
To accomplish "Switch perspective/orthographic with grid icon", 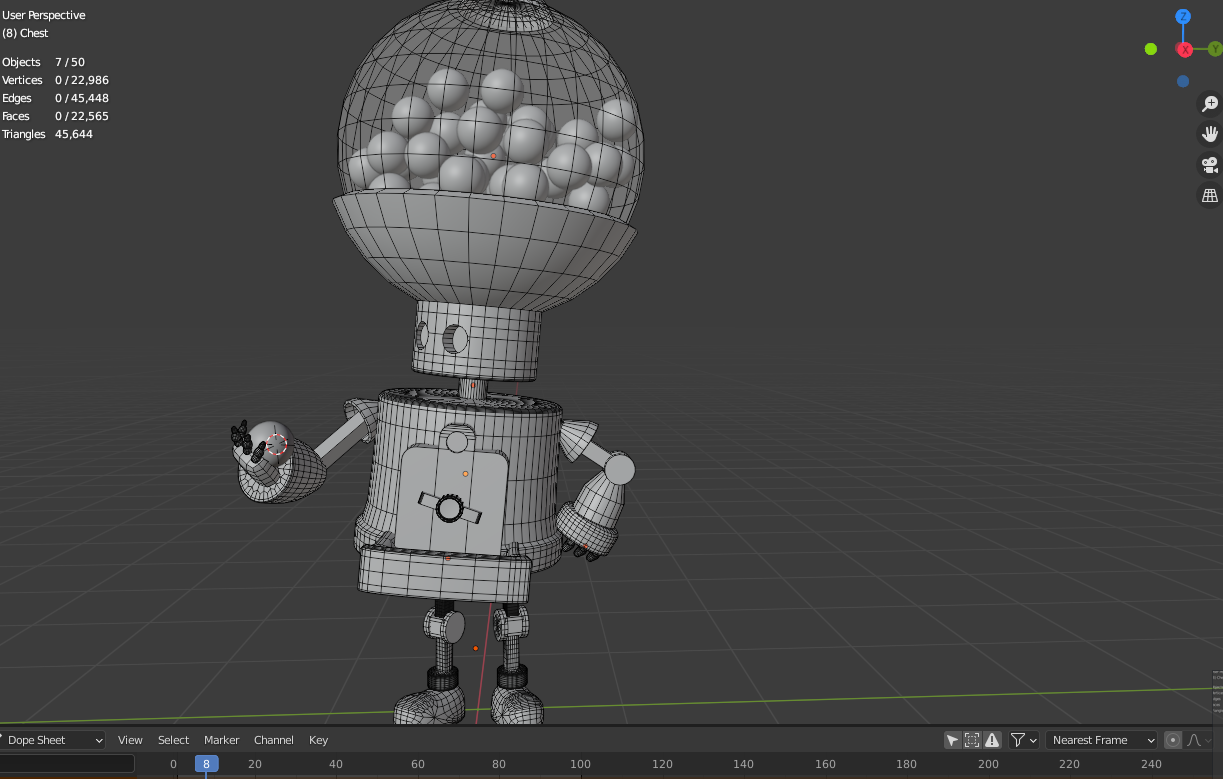I will [1210, 196].
